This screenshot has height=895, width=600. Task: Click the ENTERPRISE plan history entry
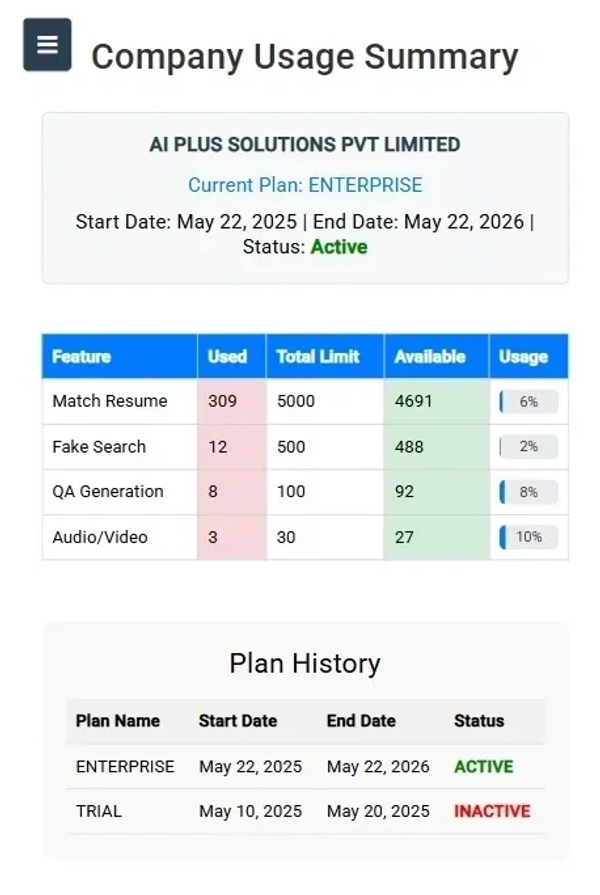tap(125, 767)
